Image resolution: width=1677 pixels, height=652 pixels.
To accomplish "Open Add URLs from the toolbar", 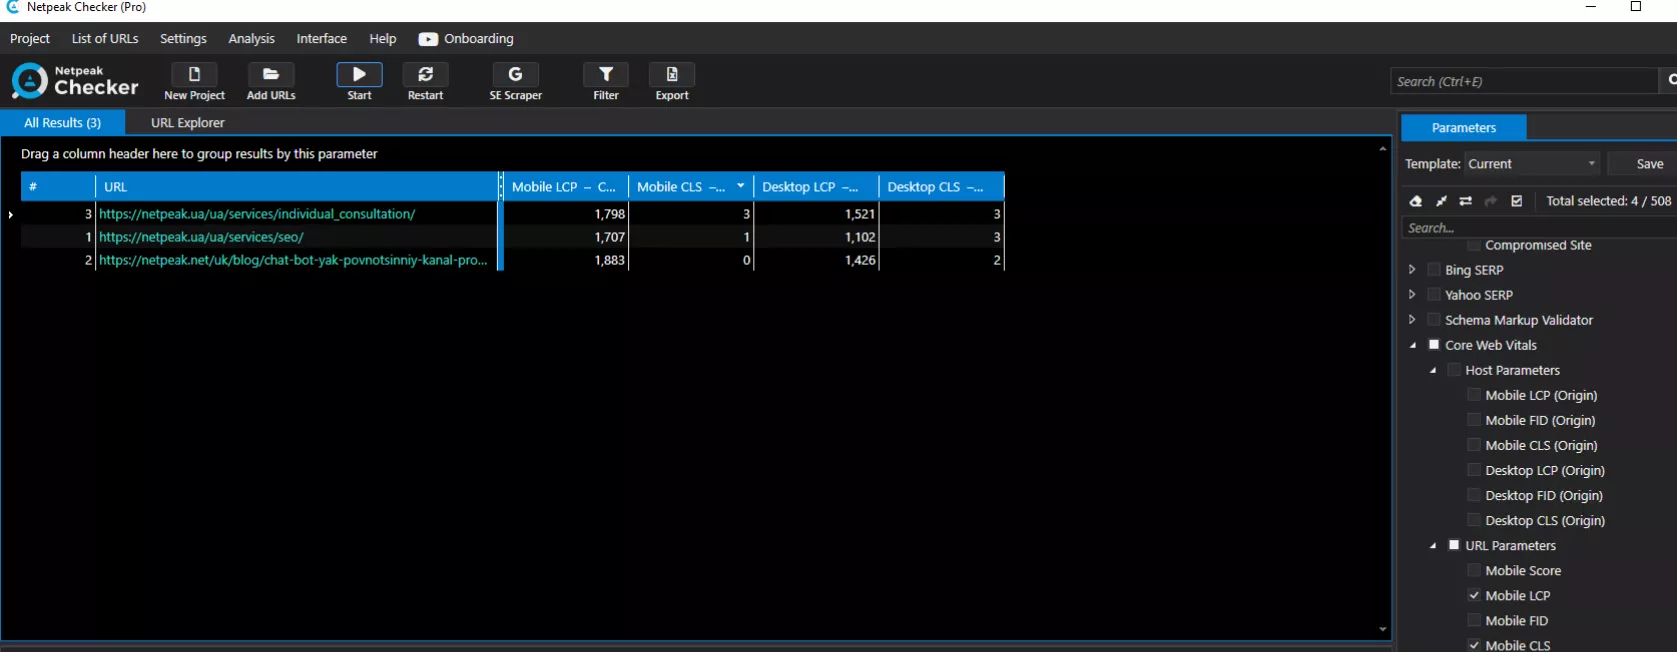I will pos(271,82).
